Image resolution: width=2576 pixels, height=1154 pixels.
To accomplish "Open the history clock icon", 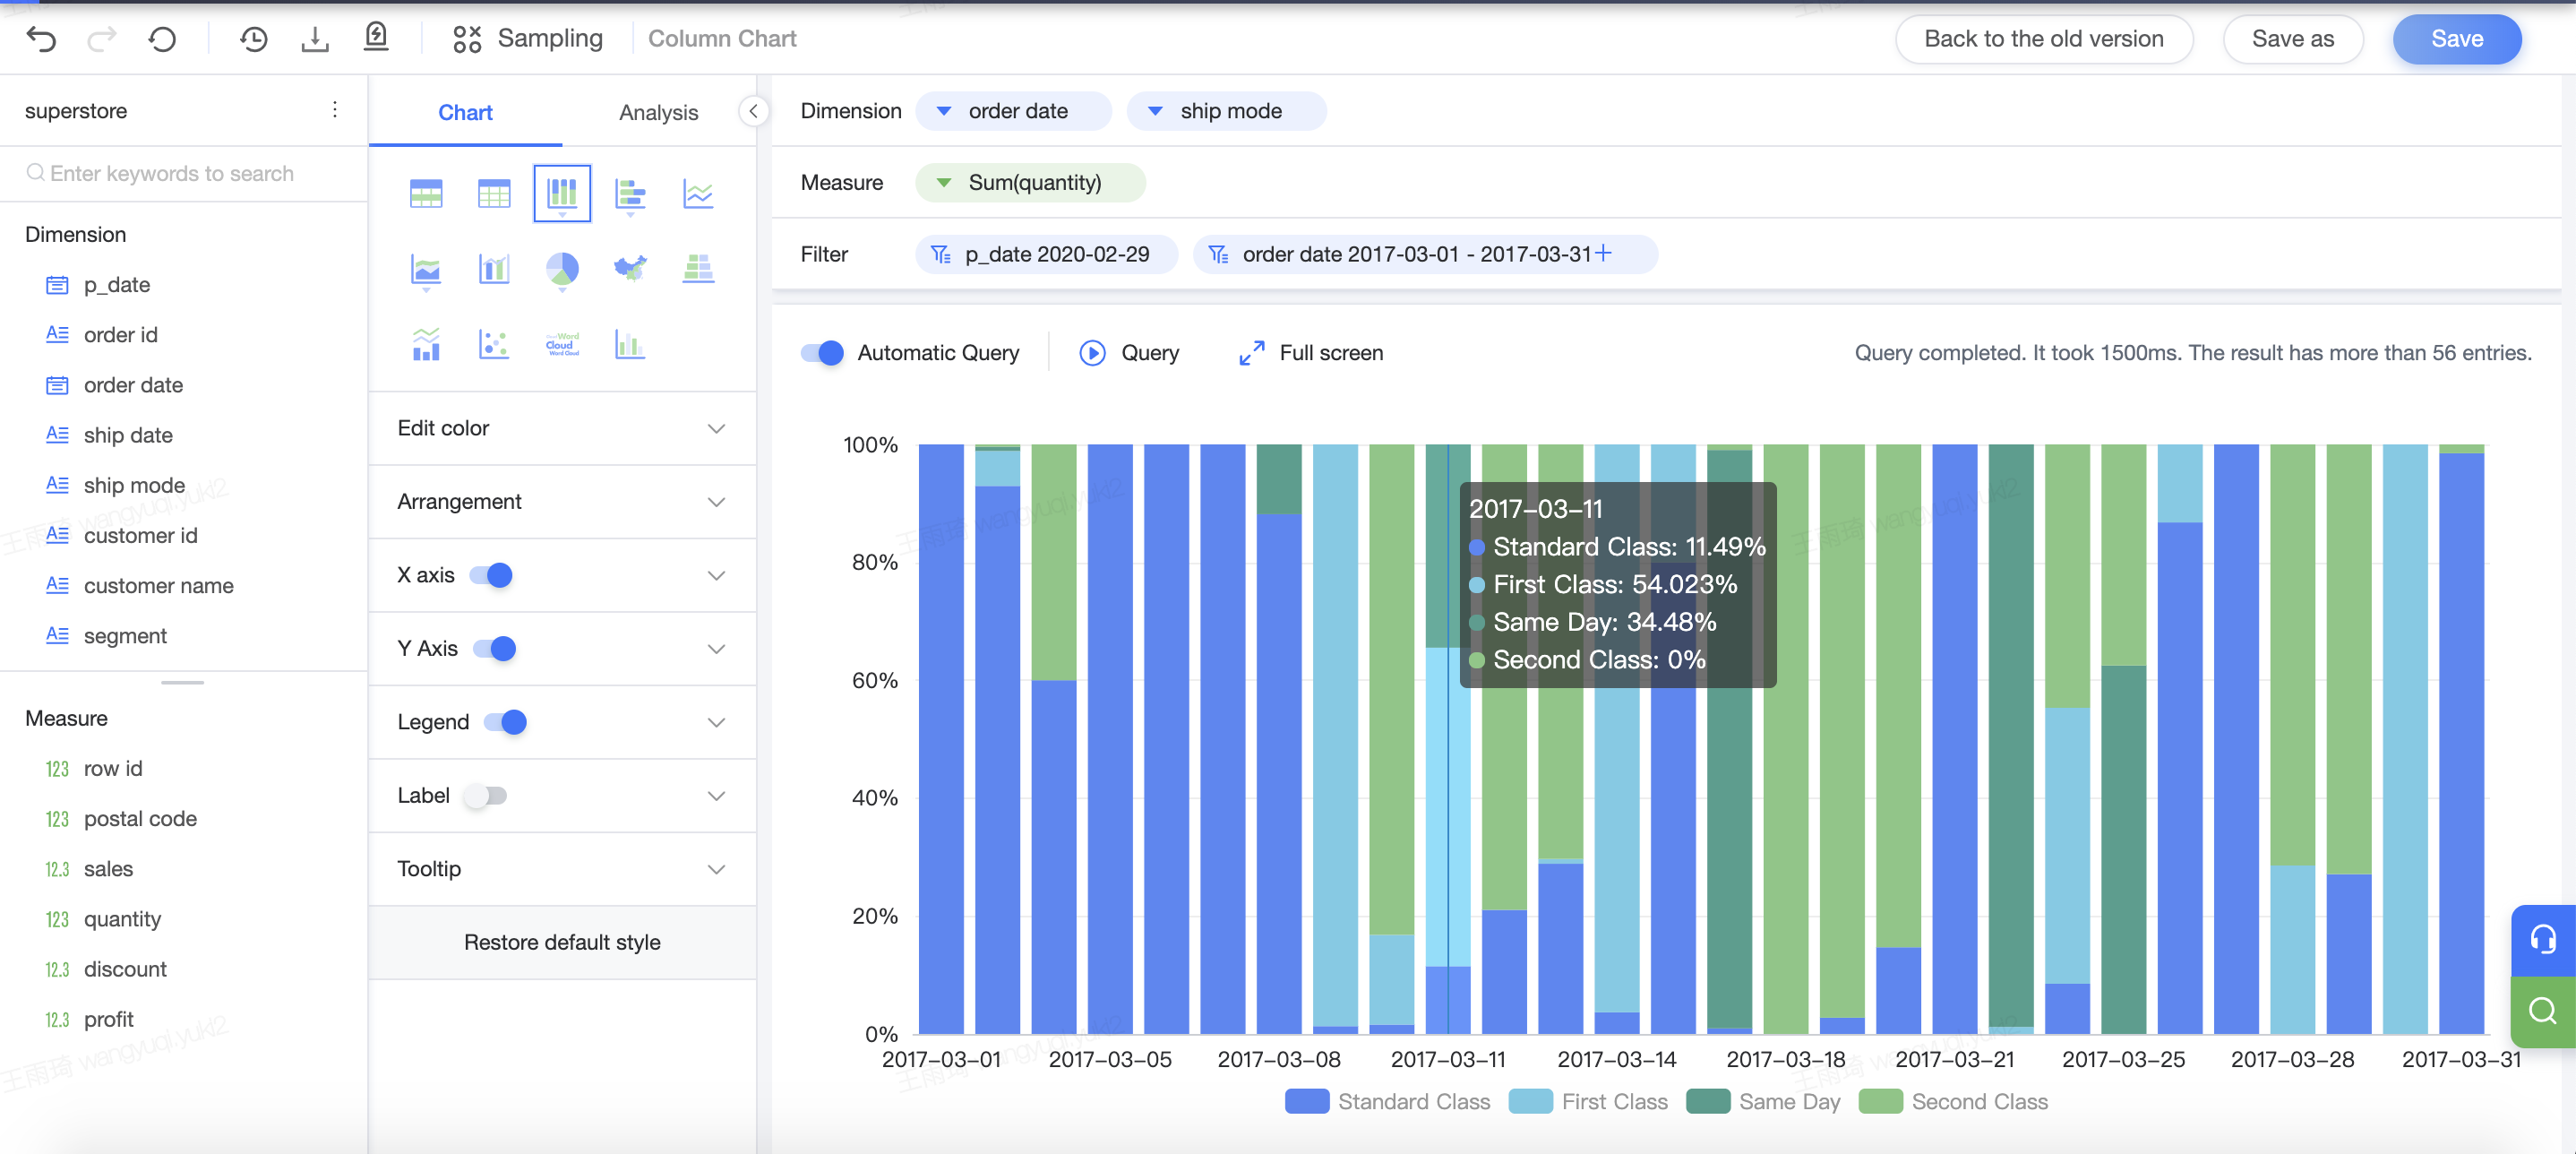I will [253, 39].
